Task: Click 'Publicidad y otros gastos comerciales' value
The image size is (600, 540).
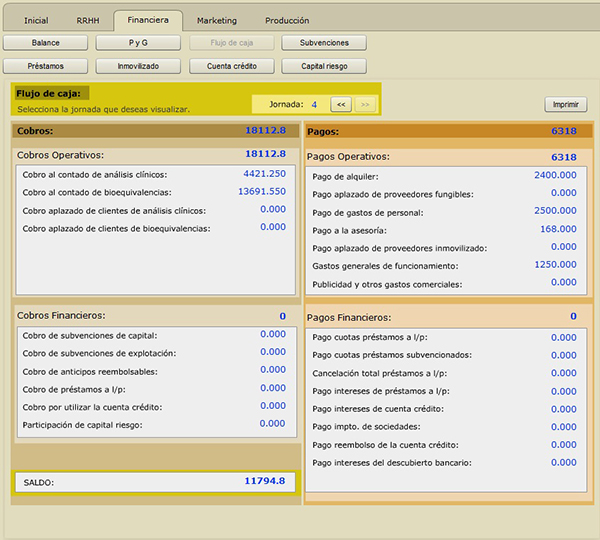Action: (564, 282)
